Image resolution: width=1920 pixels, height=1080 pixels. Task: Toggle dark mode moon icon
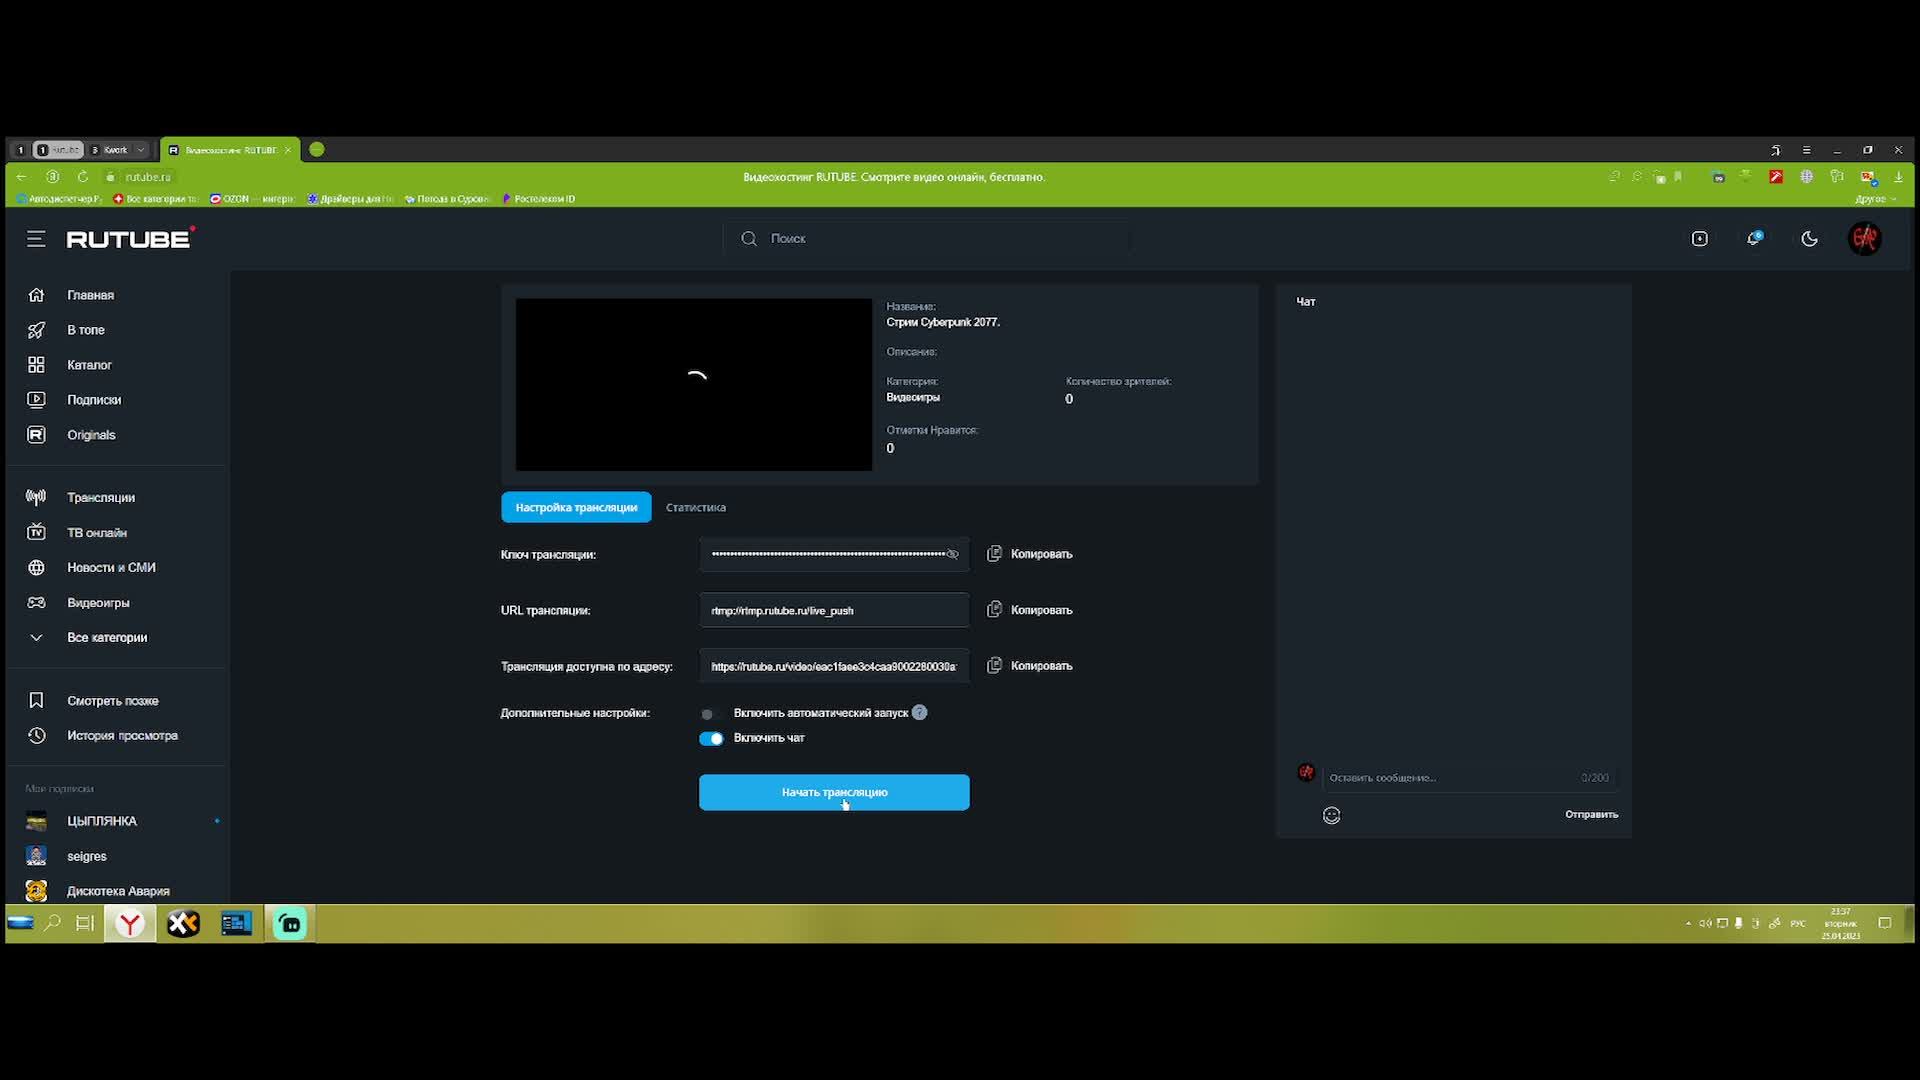coord(1809,239)
